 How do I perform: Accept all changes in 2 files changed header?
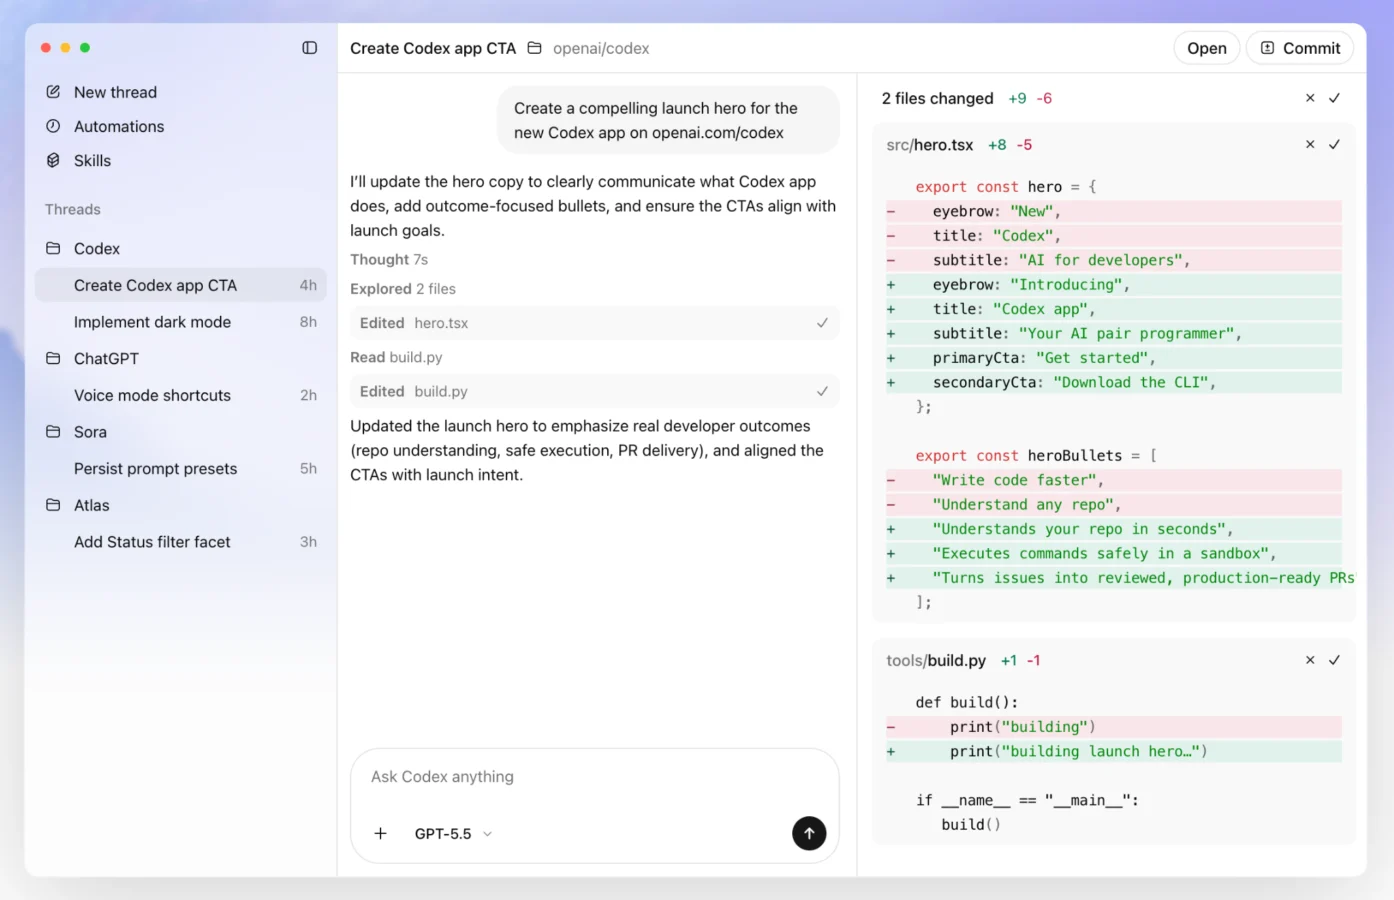[1334, 98]
